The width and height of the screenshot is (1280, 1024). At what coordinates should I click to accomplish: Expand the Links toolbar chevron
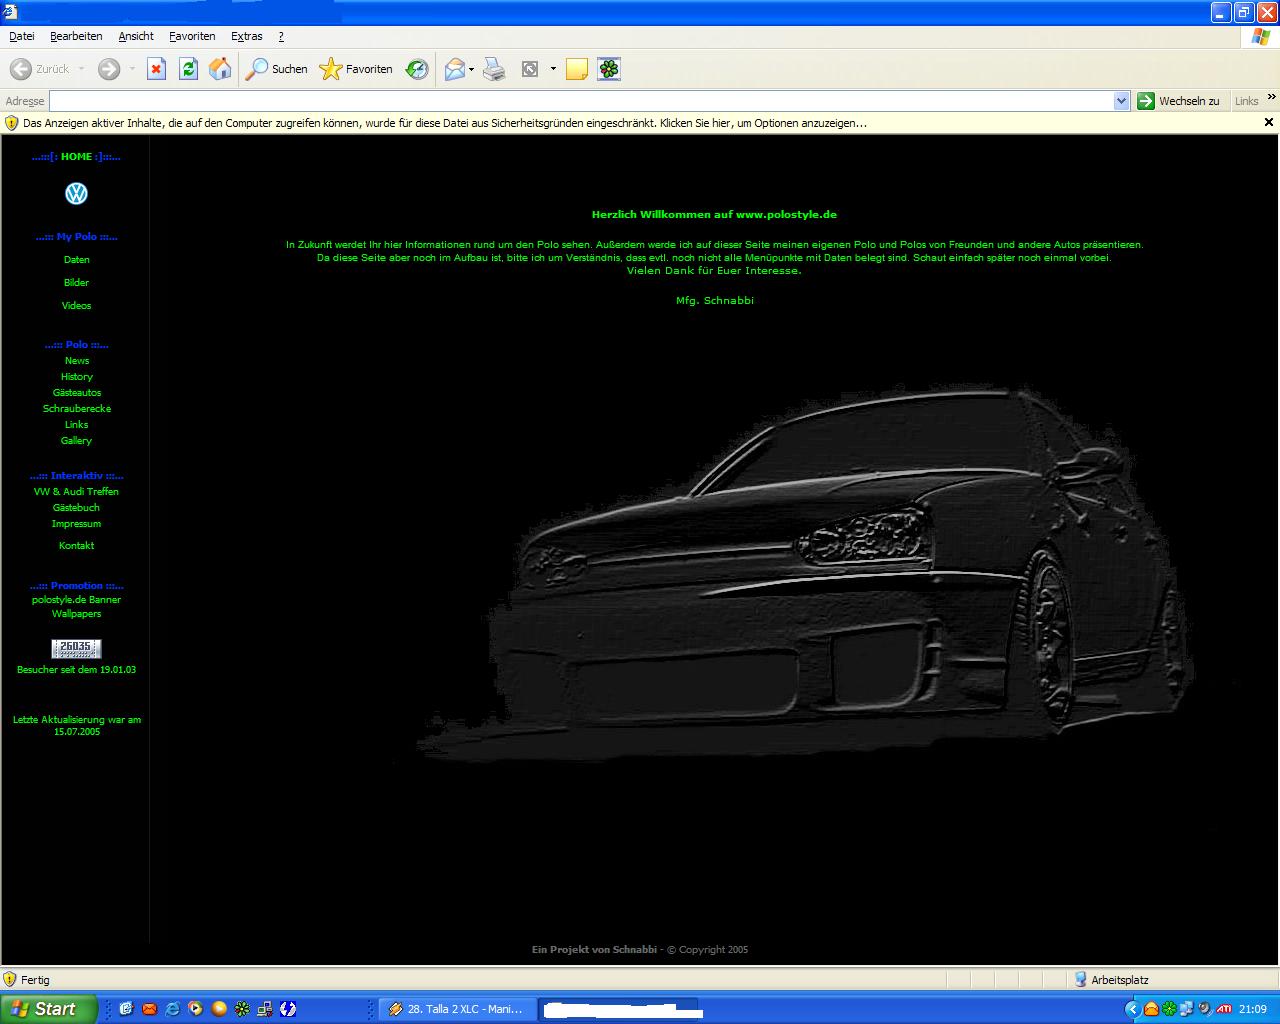pos(1272,97)
